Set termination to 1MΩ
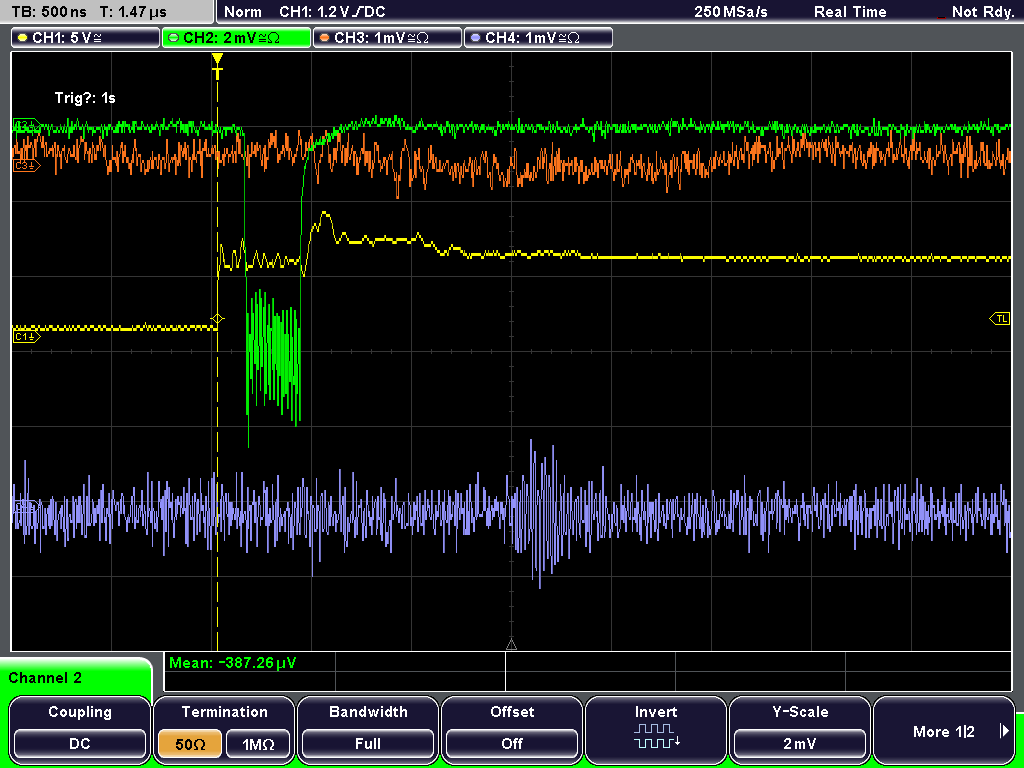The width and height of the screenshot is (1024, 768). point(258,744)
